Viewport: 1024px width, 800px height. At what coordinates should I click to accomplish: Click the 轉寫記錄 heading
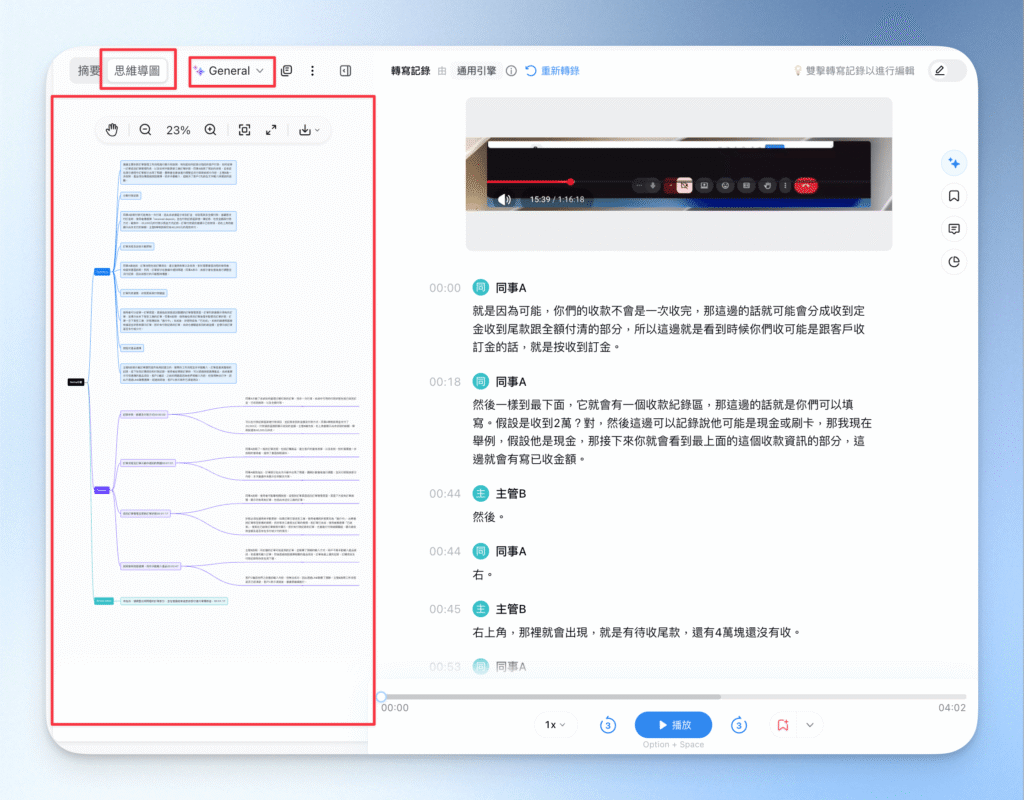point(410,71)
